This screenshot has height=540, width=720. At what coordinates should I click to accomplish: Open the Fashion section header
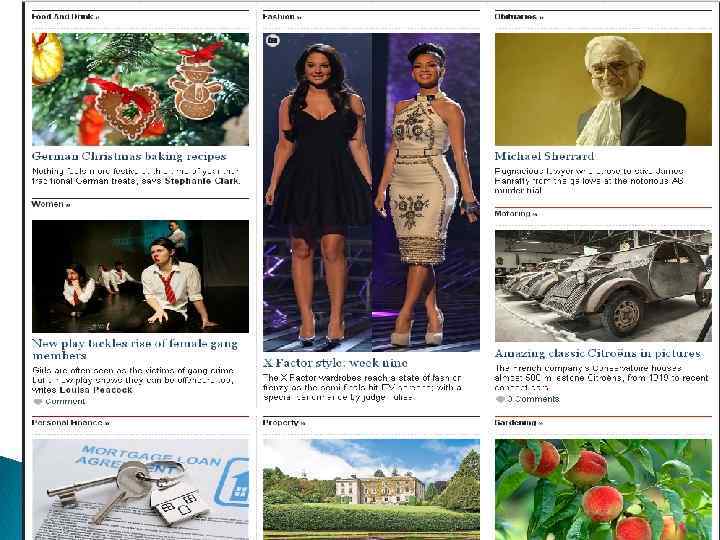point(282,17)
